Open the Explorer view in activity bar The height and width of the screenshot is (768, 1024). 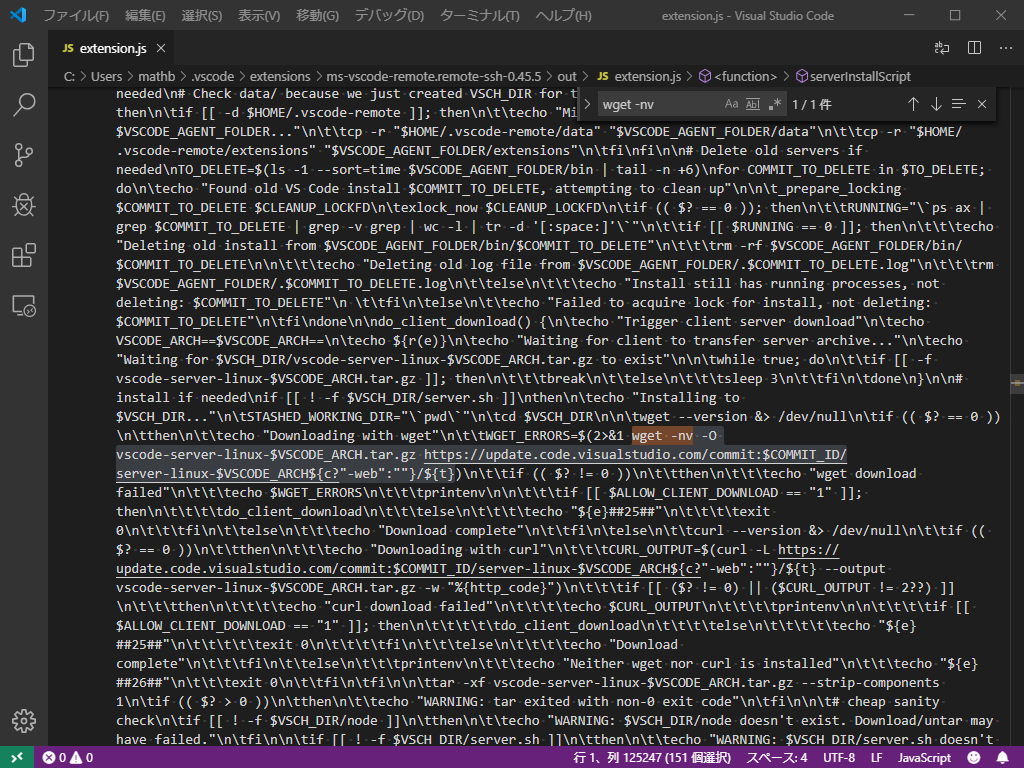coord(24,55)
